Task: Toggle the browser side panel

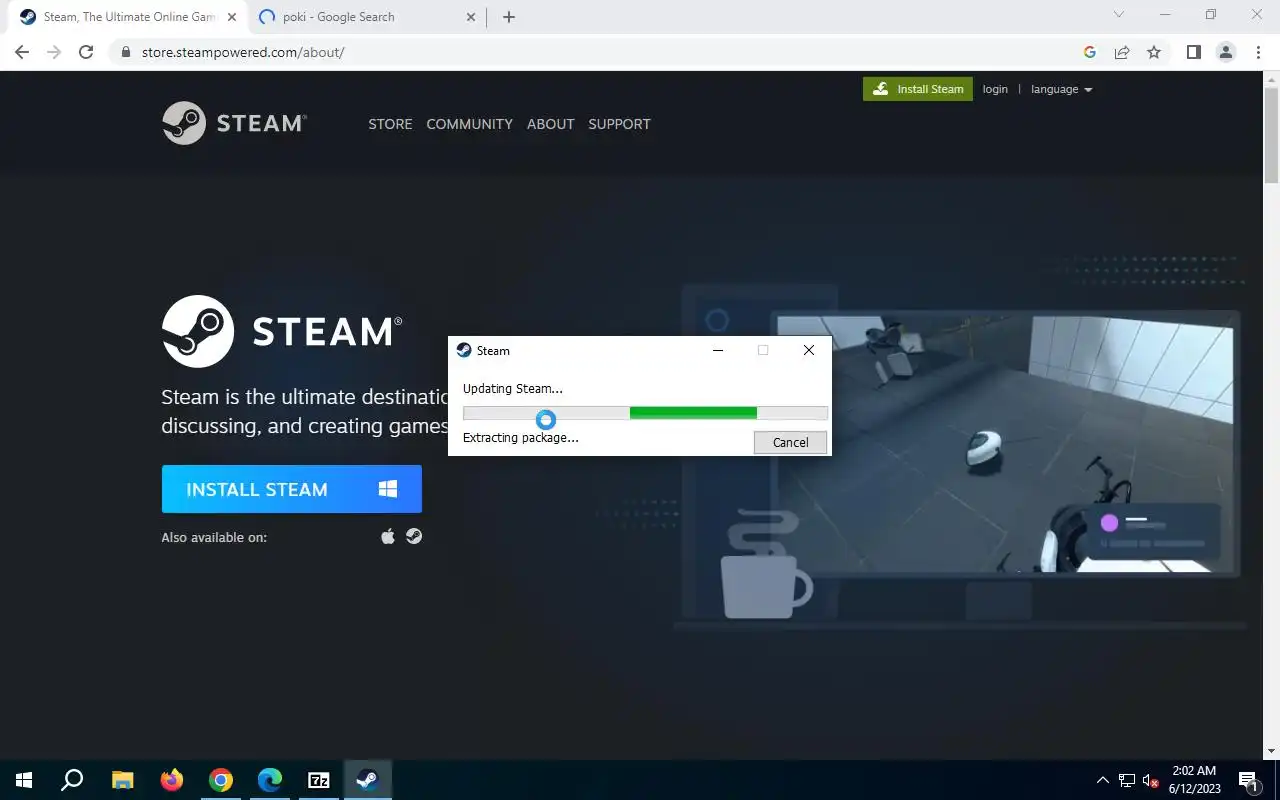Action: pos(1193,52)
